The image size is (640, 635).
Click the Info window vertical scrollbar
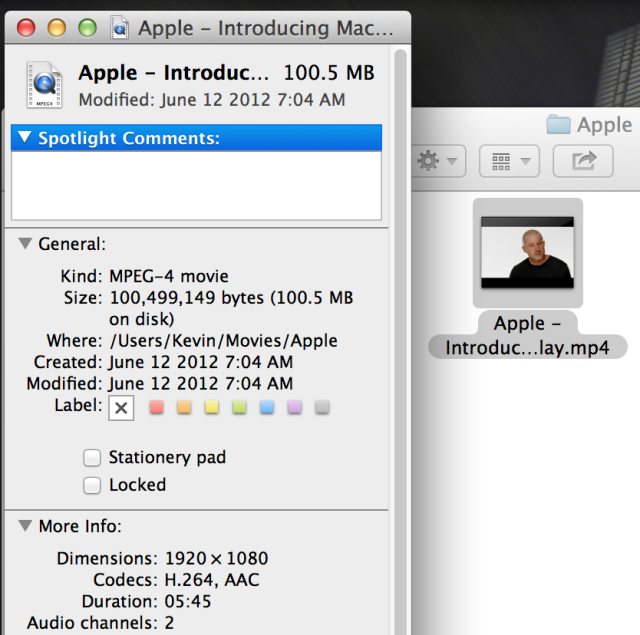point(400,341)
